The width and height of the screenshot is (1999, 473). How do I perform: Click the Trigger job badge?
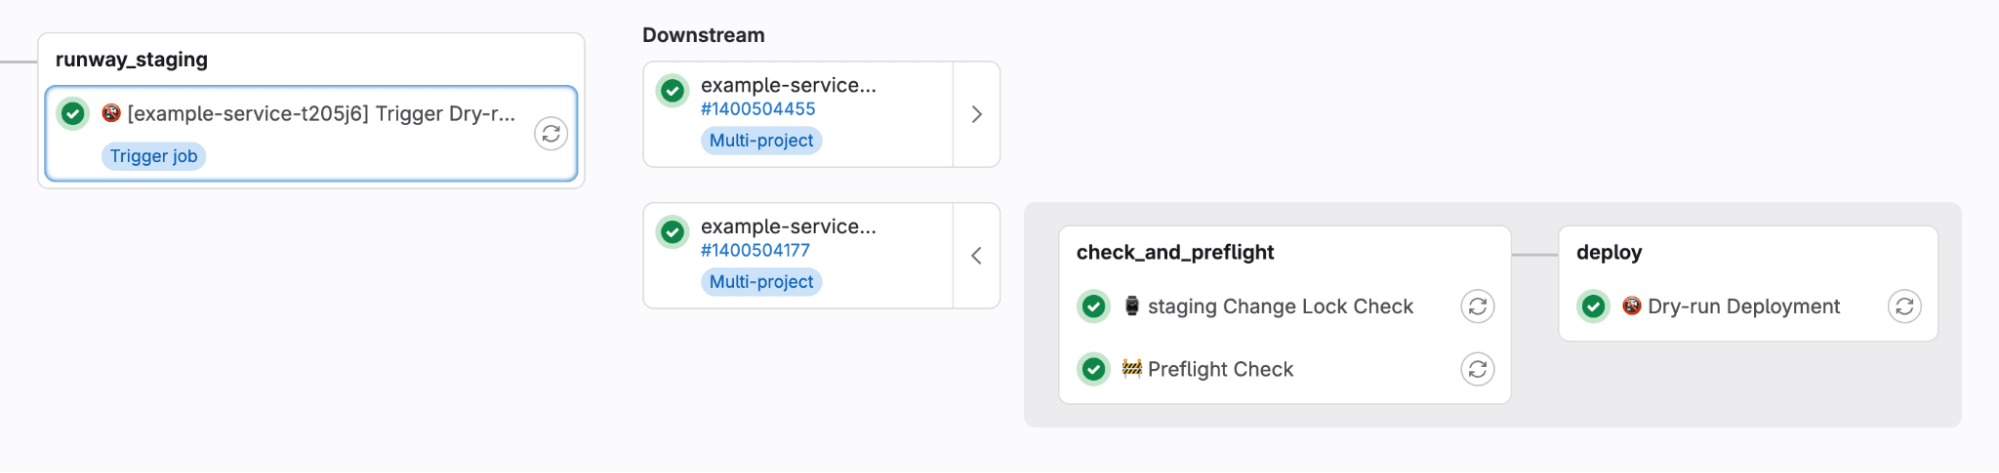coord(154,156)
